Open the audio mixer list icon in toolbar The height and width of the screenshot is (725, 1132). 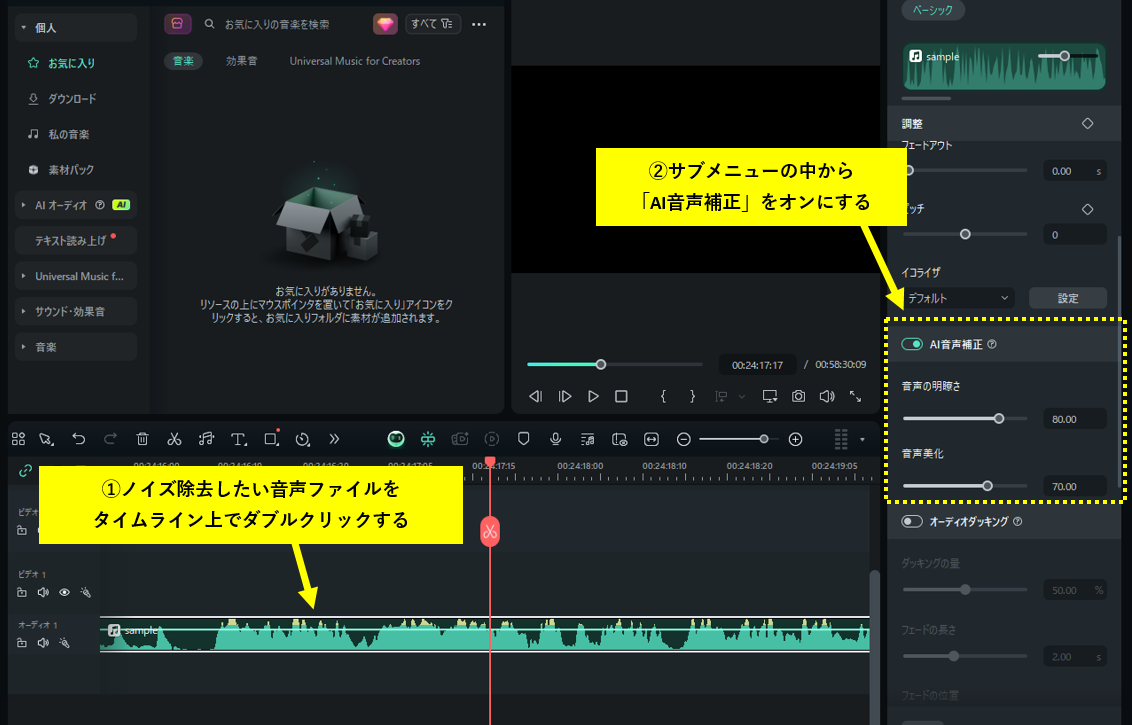pos(588,439)
